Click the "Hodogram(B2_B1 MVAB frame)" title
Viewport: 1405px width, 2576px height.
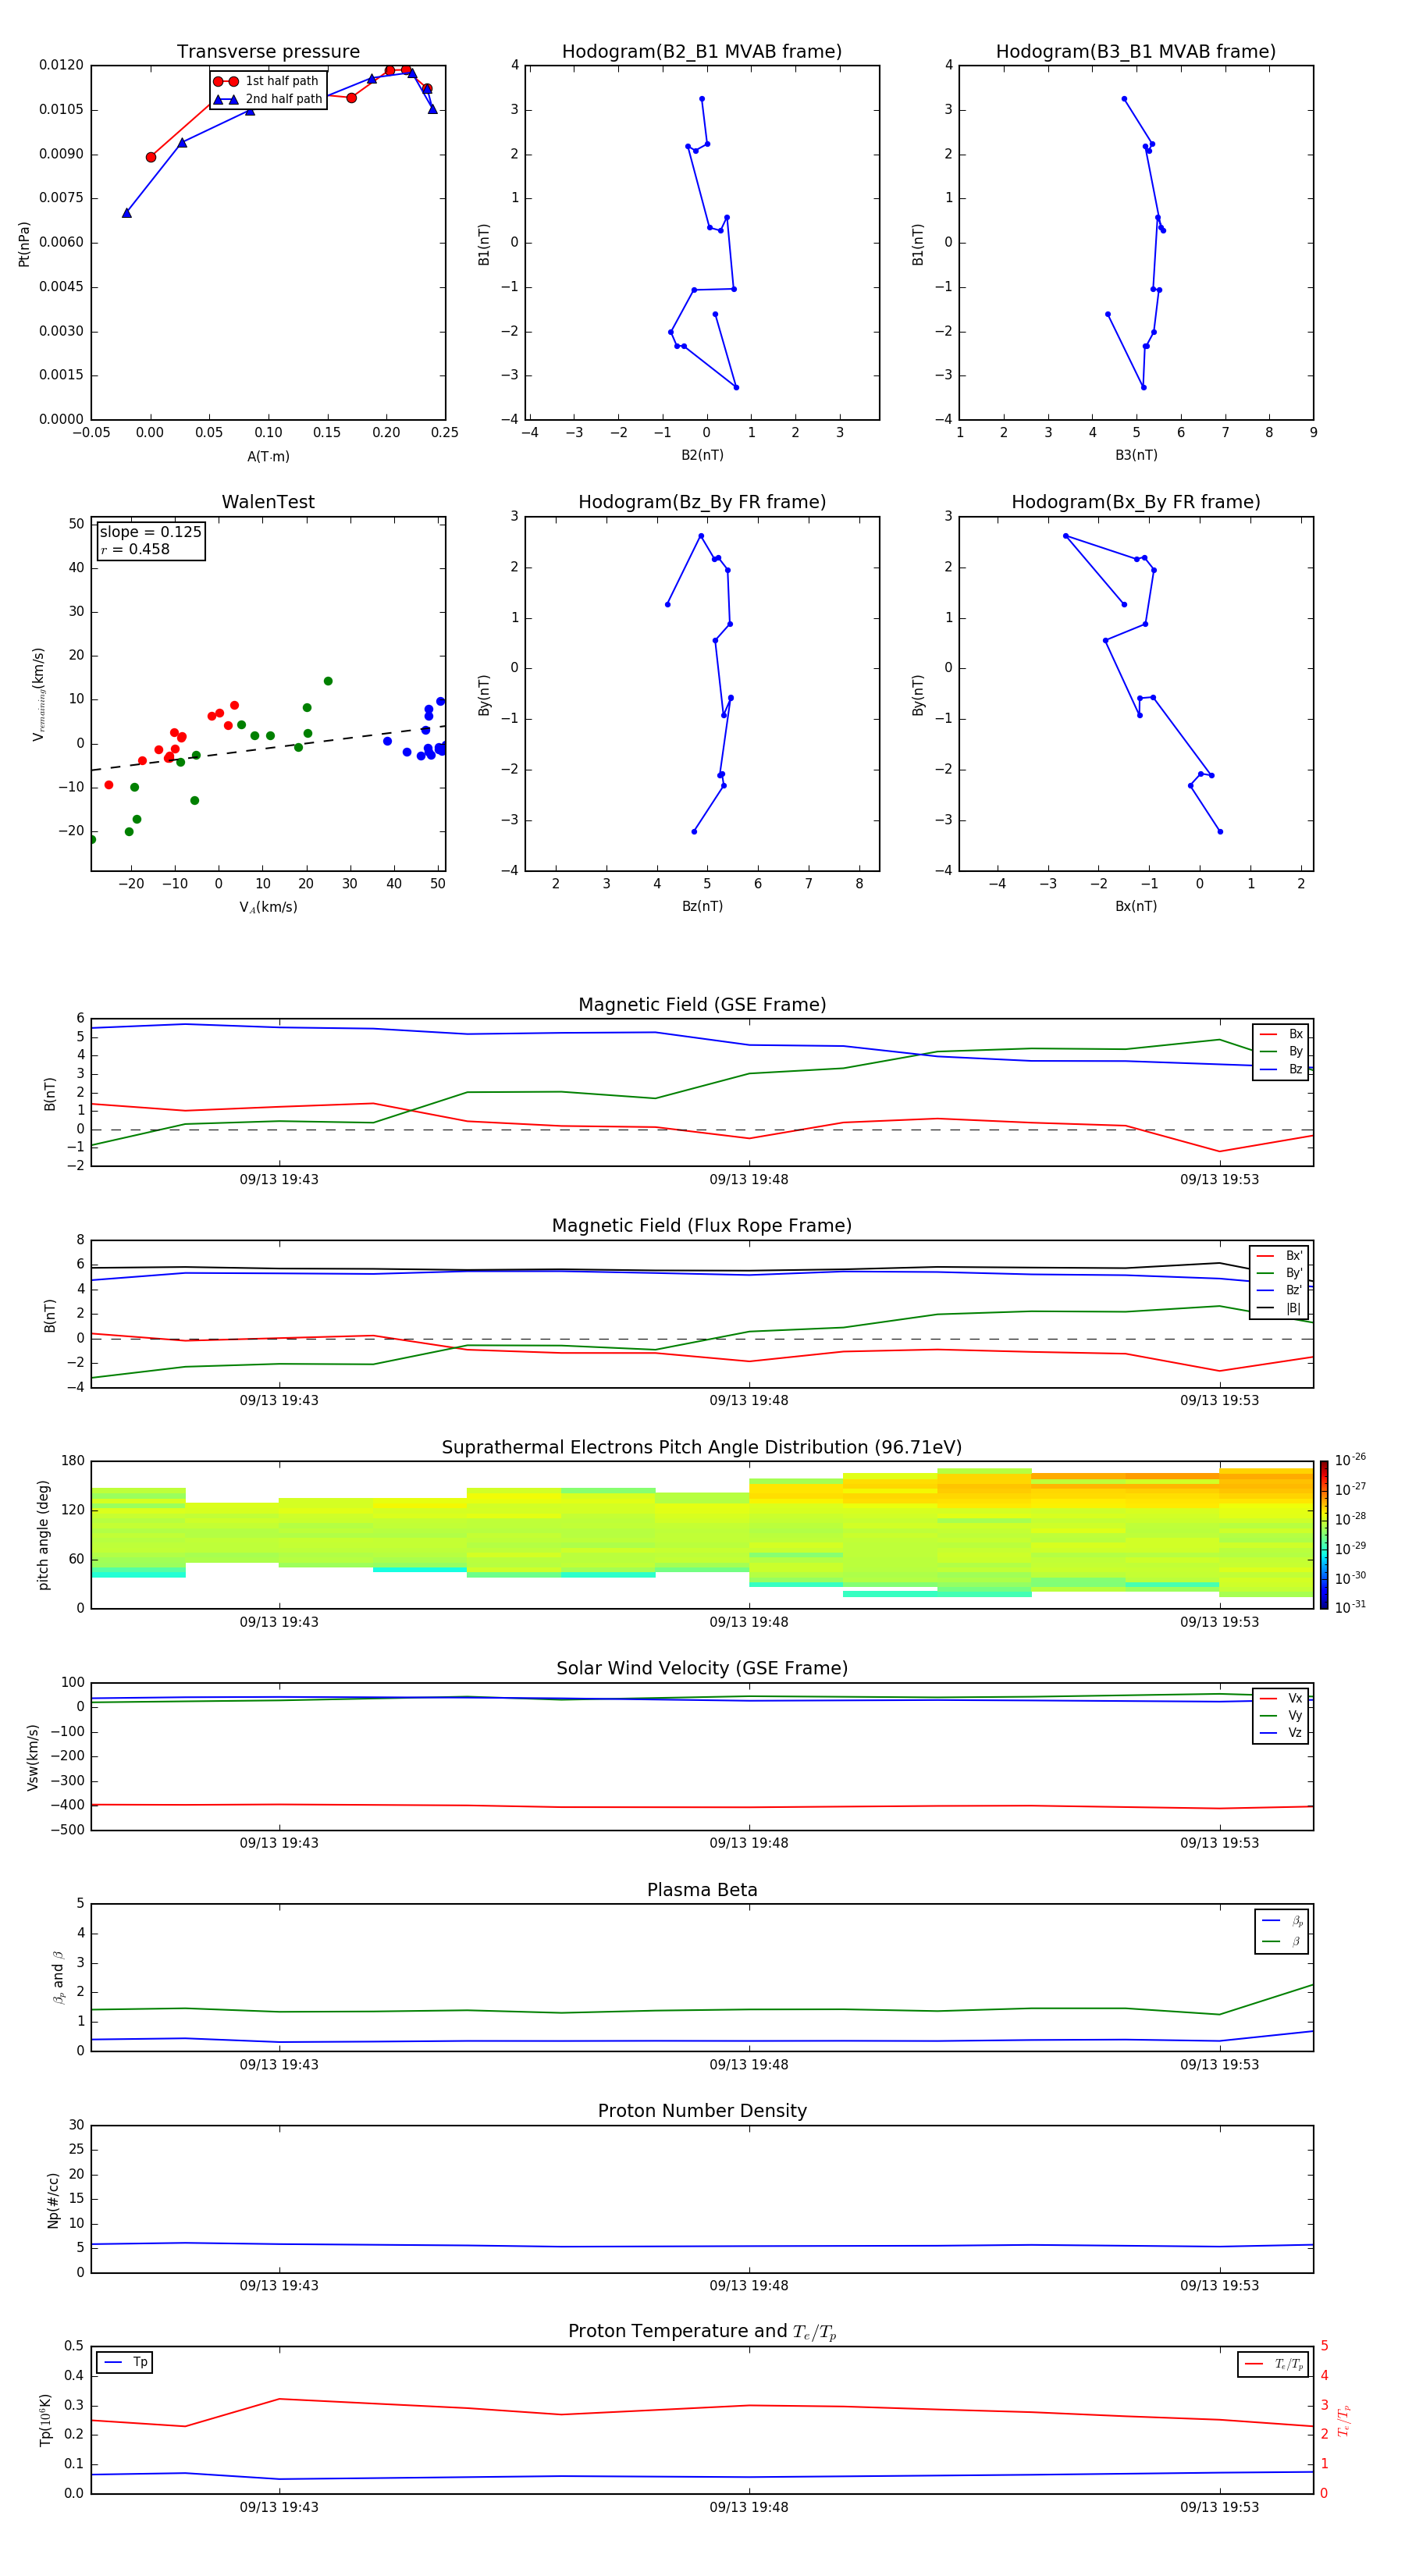pyautogui.click(x=702, y=52)
